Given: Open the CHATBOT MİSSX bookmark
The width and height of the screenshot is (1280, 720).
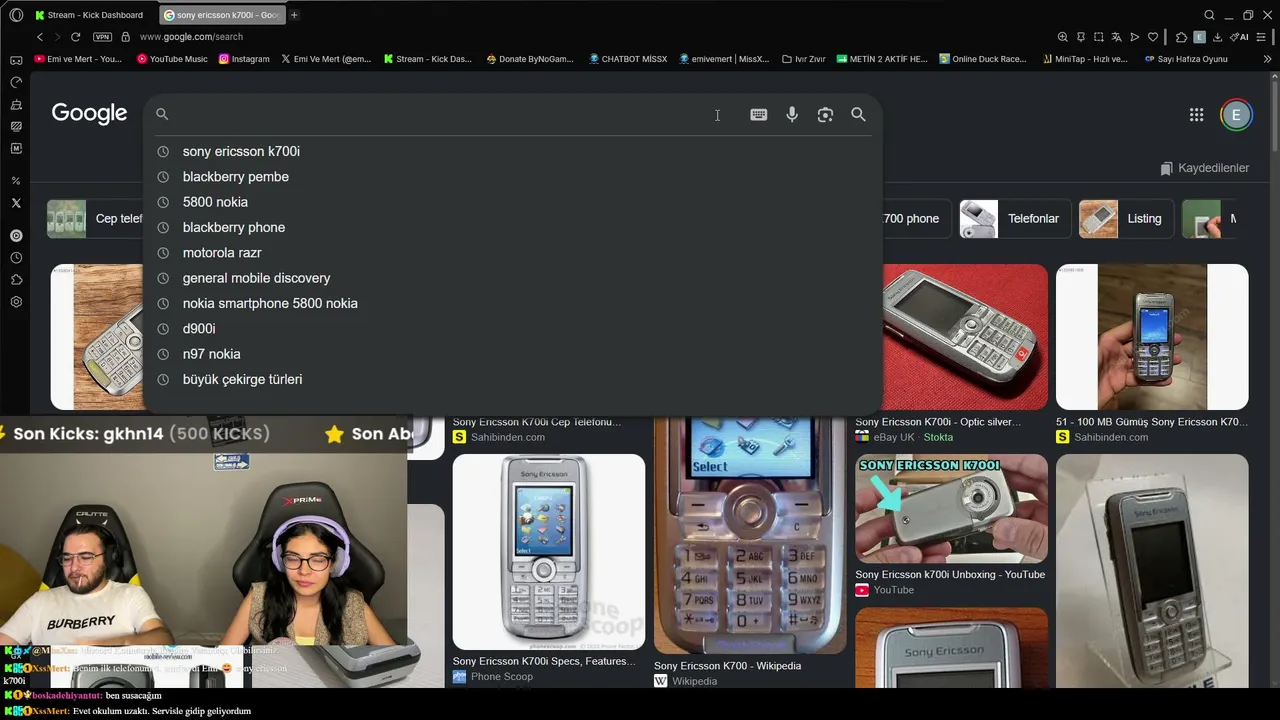Looking at the screenshot, I should 628,59.
